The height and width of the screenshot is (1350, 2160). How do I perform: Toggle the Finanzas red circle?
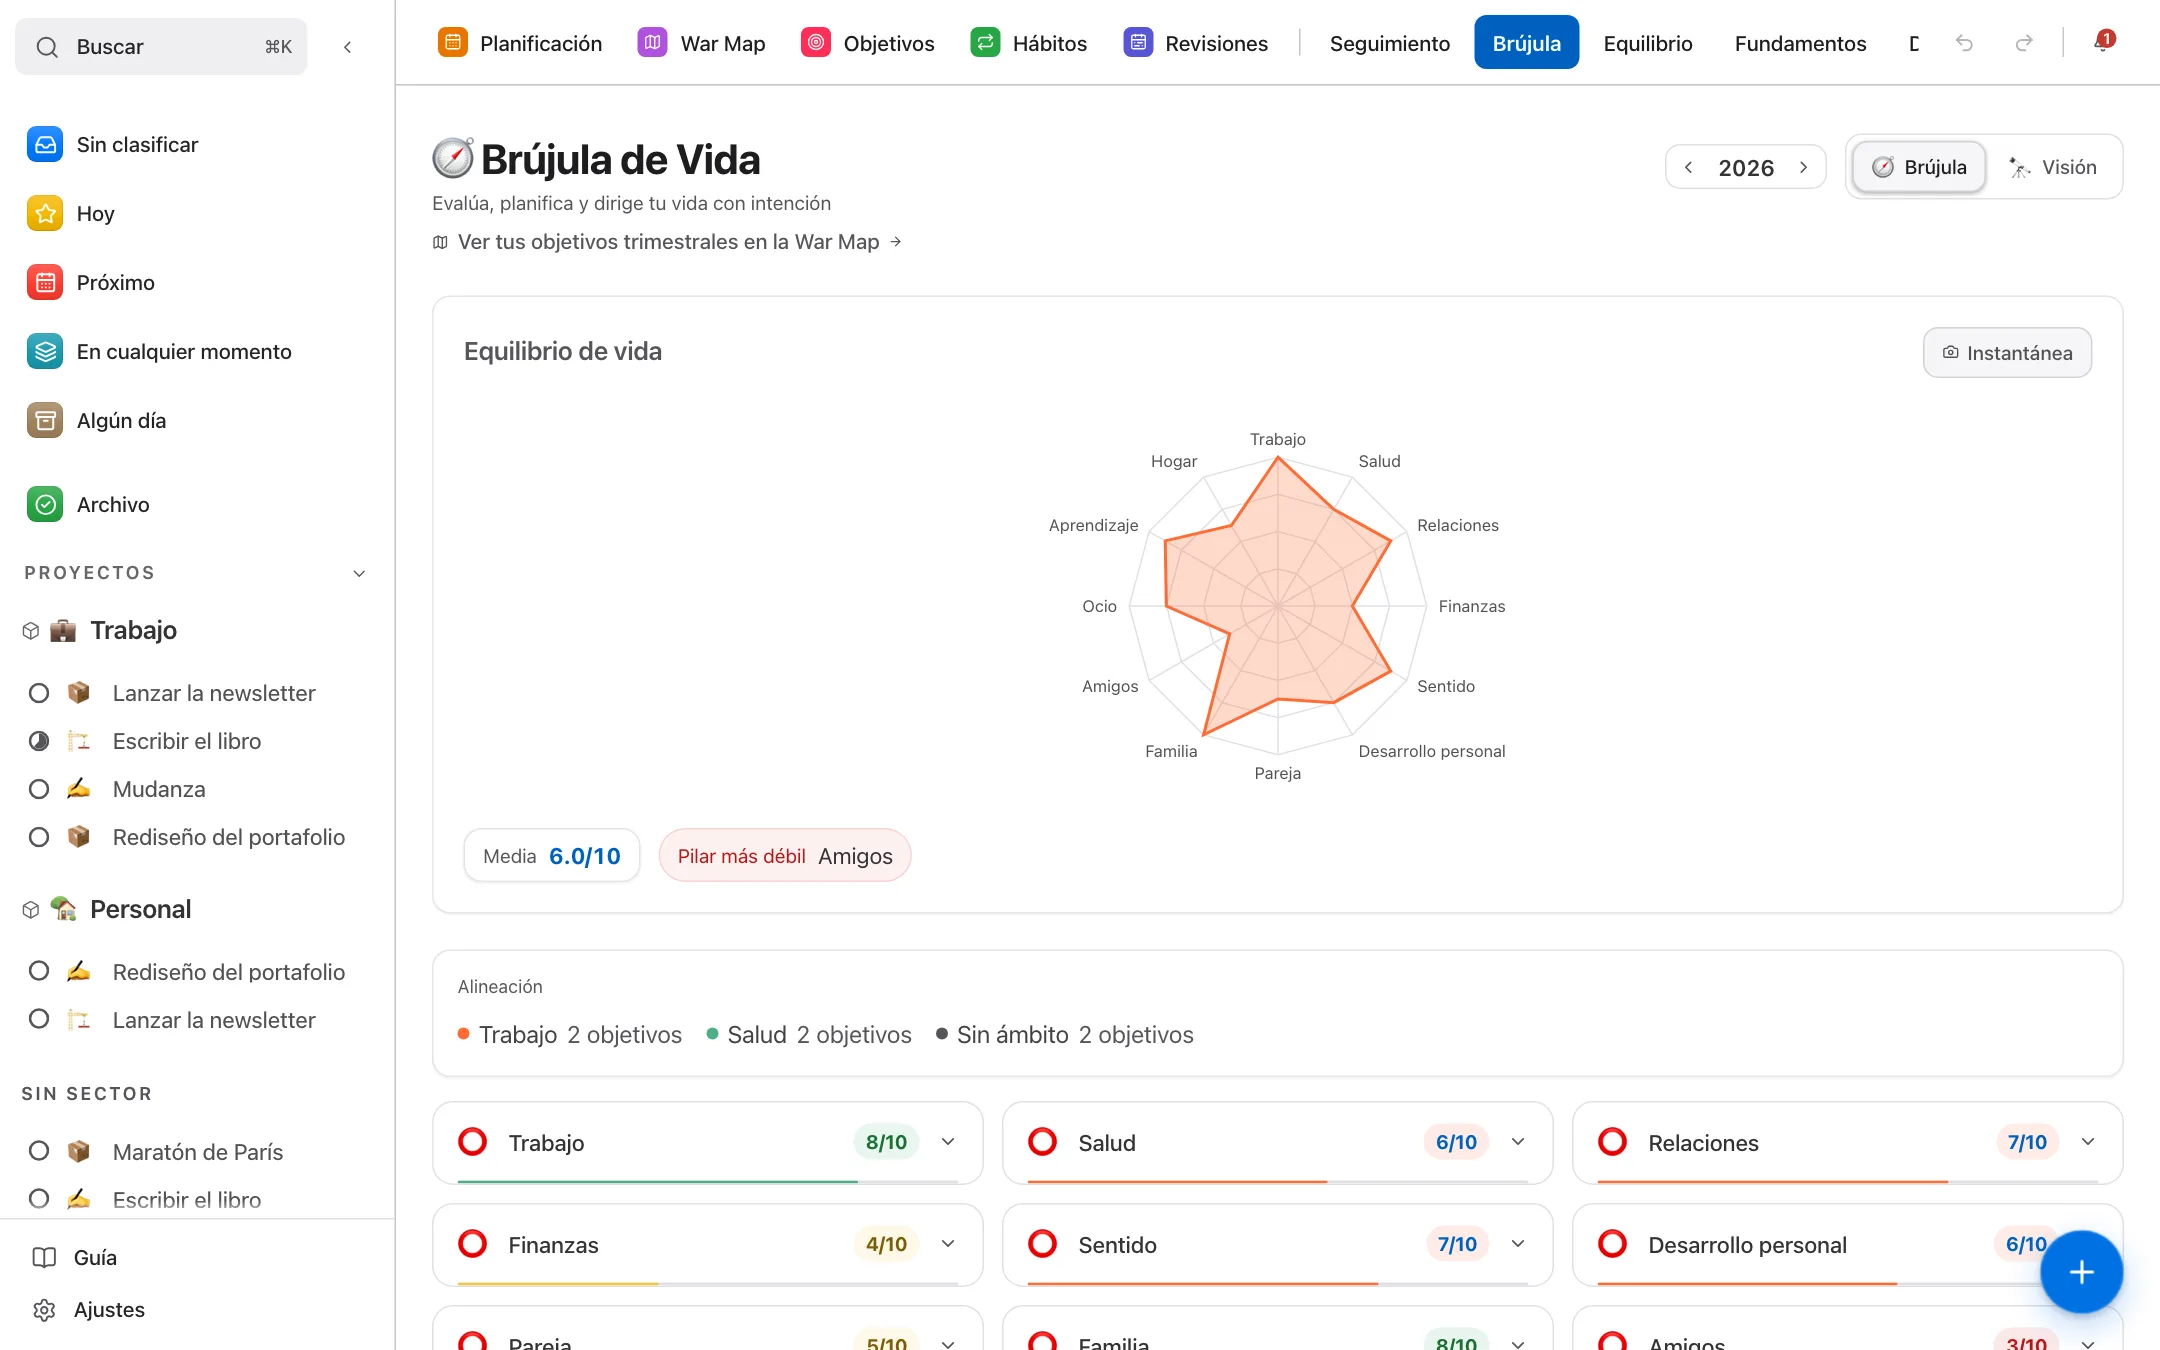point(473,1244)
